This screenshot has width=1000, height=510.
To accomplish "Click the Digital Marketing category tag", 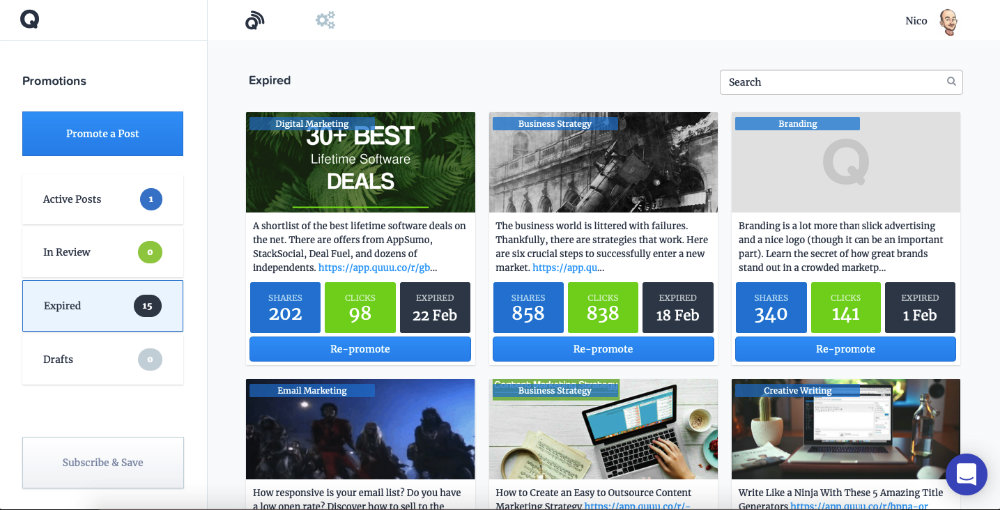I will click(x=312, y=124).
